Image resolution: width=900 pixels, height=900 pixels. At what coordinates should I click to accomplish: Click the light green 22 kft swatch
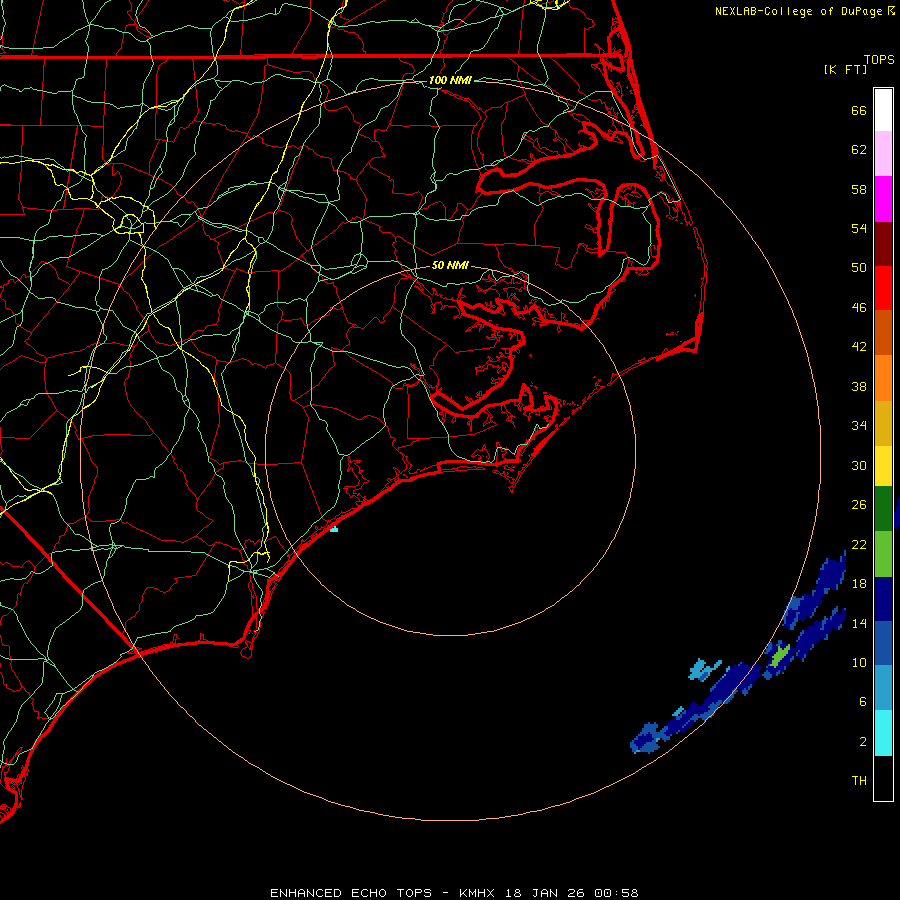tap(883, 554)
